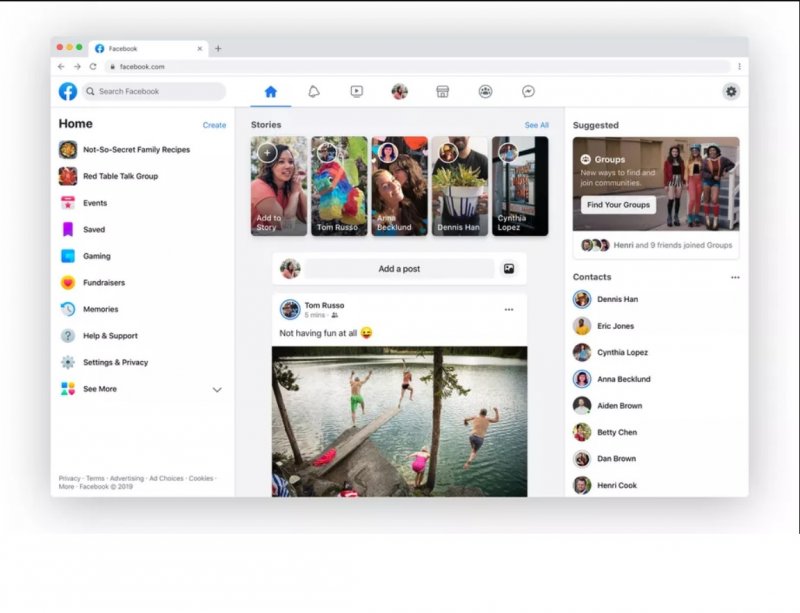Open Marketplace from the top navigation
Viewport: 800px width, 613px height.
(x=442, y=91)
